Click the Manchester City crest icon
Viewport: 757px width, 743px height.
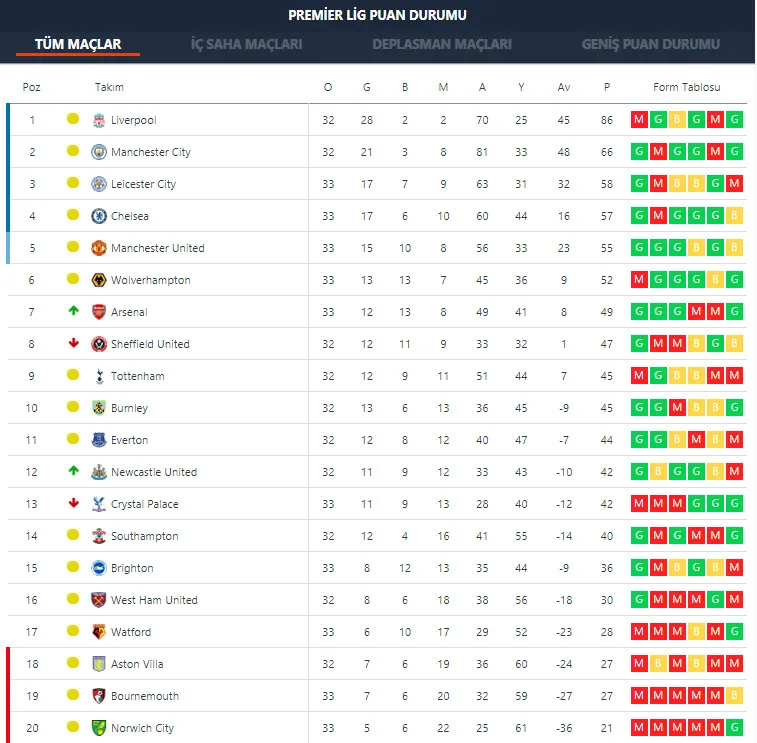tap(99, 152)
